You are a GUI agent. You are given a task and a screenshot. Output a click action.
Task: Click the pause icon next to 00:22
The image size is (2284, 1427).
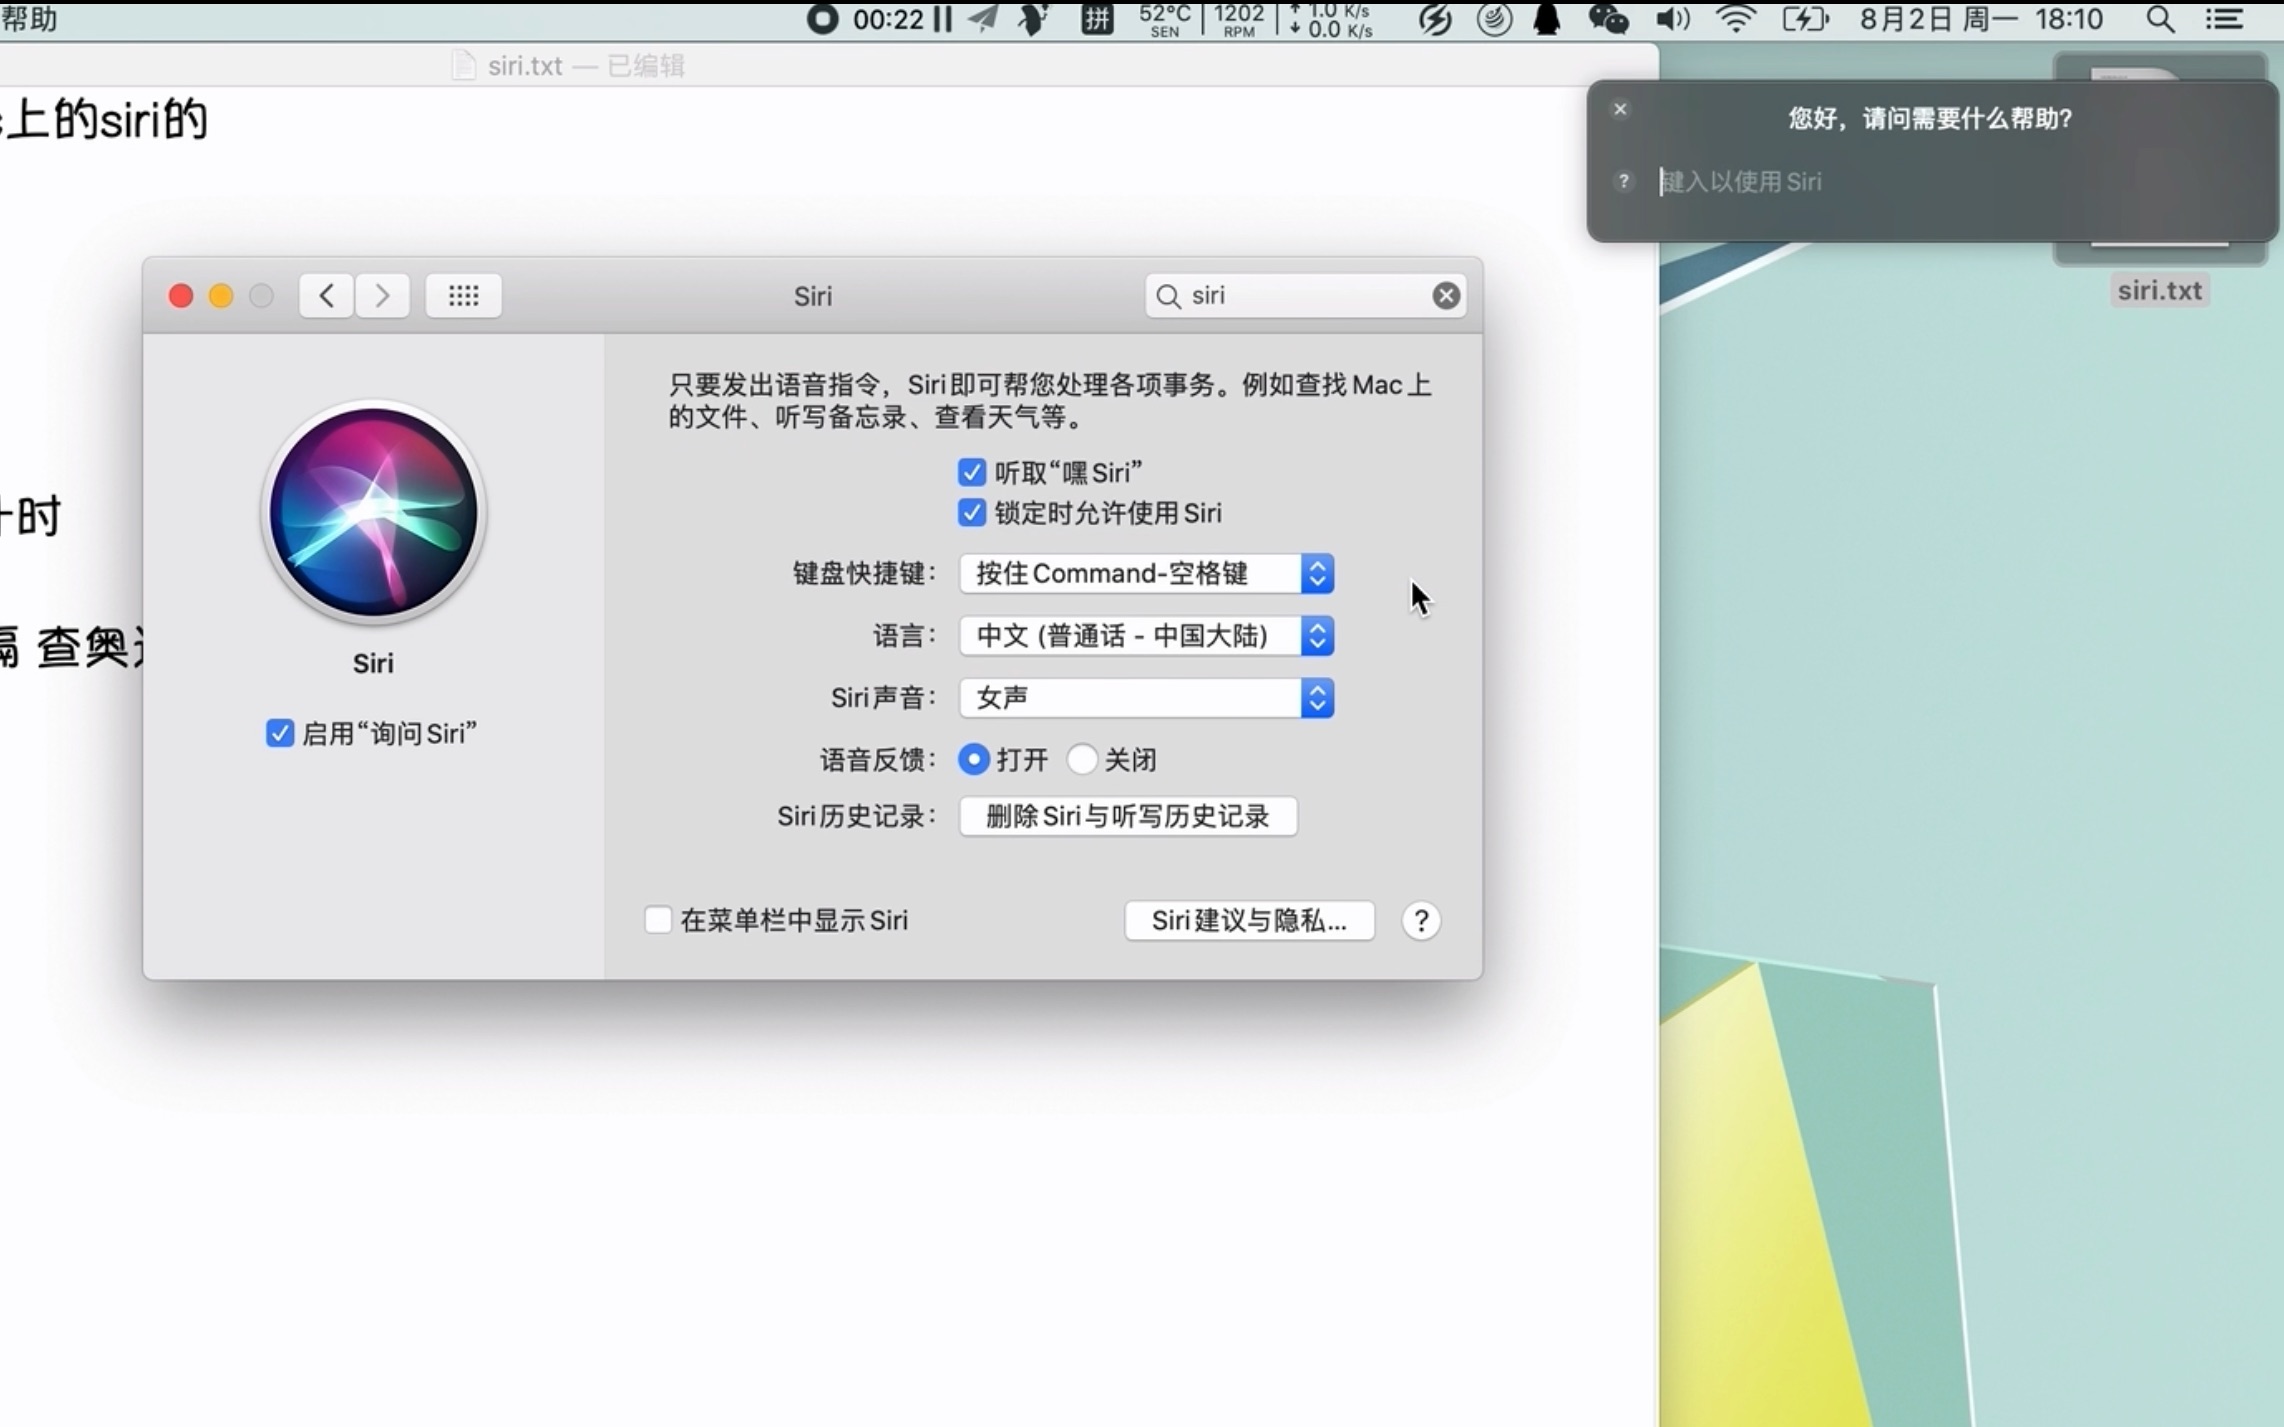pos(942,19)
